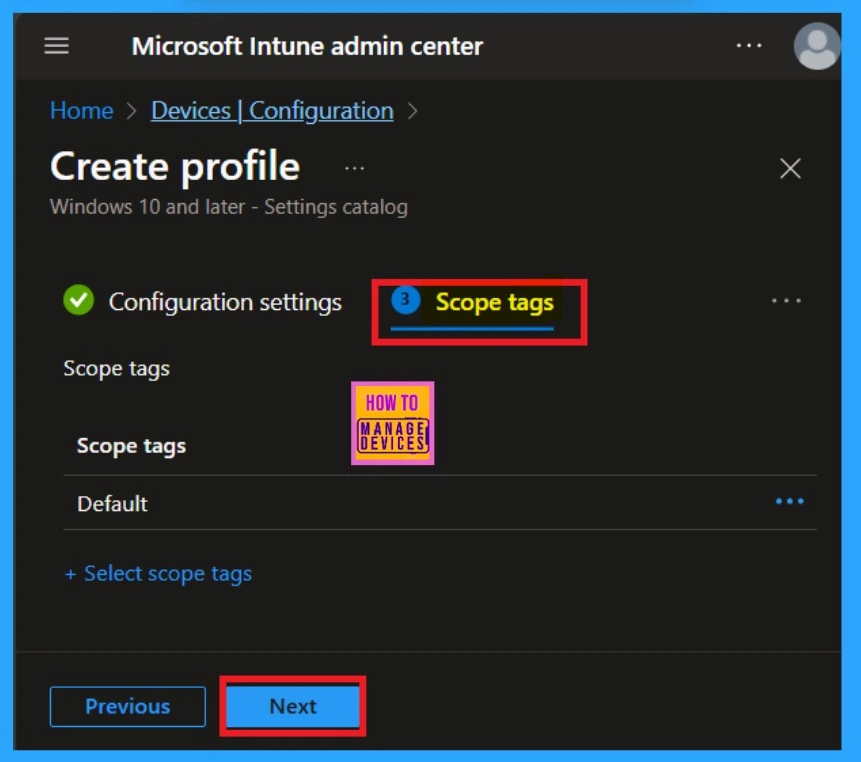
Task: Open Devices | Configuration breadcrumb
Action: 272,111
